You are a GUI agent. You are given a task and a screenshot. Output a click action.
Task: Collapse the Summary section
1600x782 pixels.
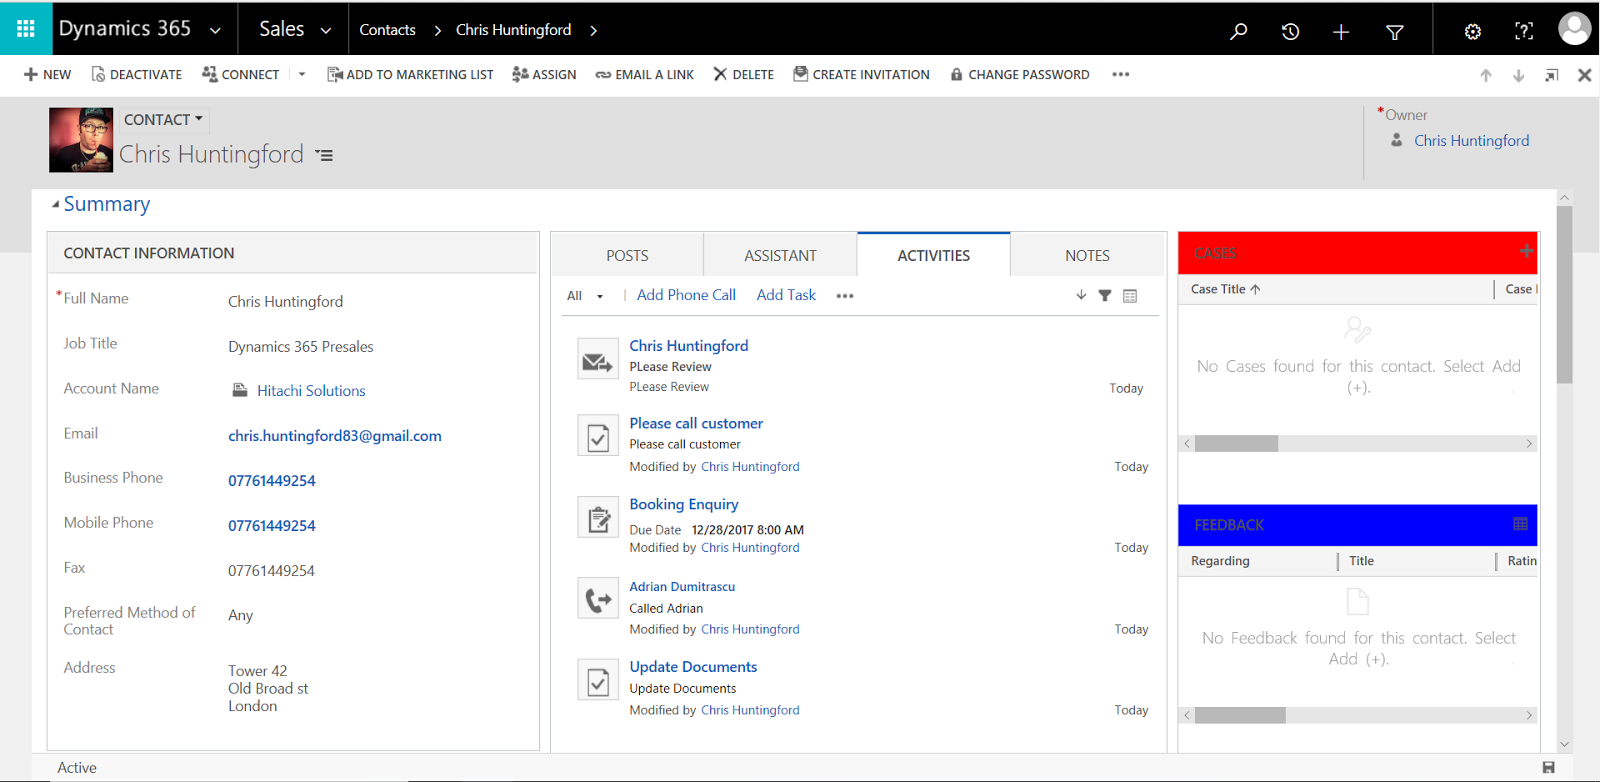[x=55, y=205]
